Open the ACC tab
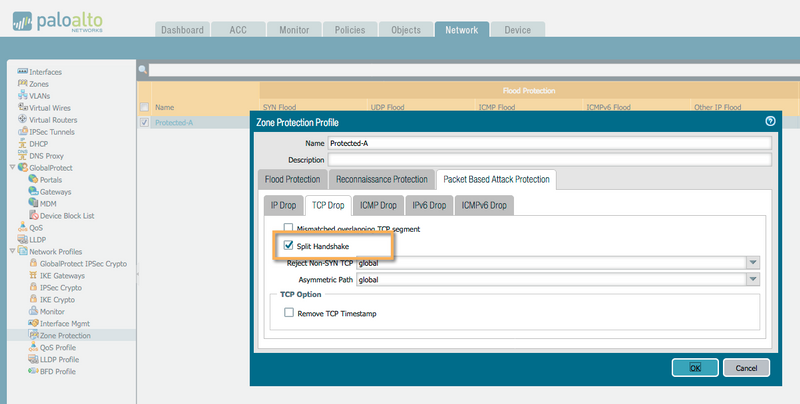 point(238,30)
